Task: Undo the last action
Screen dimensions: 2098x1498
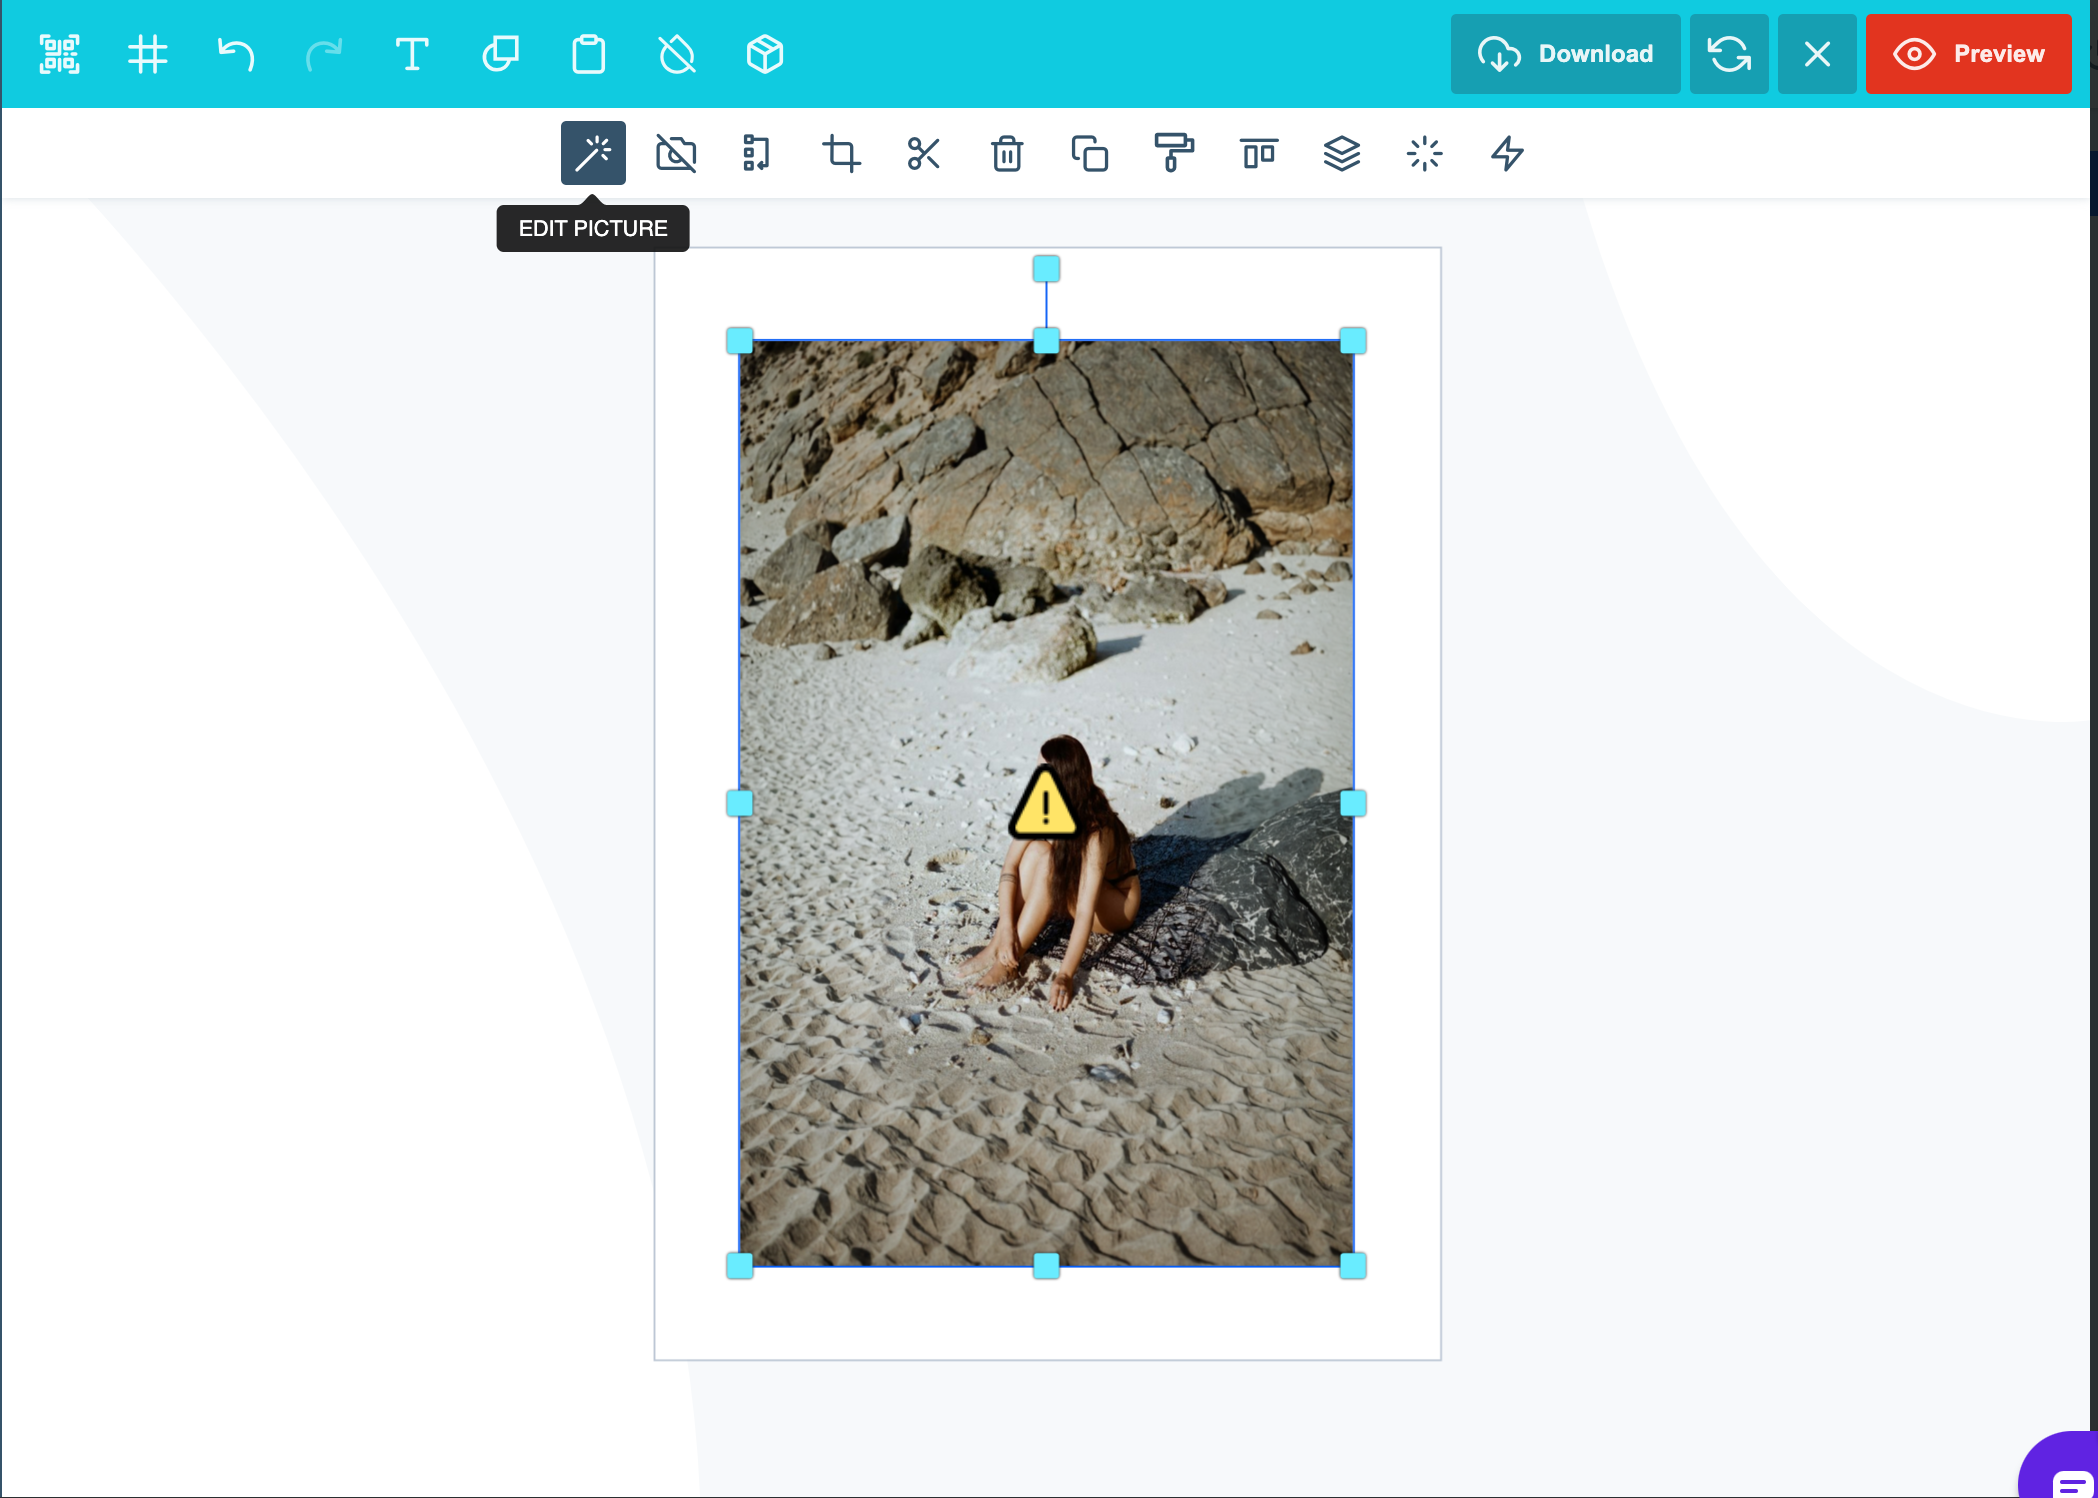Action: [235, 54]
